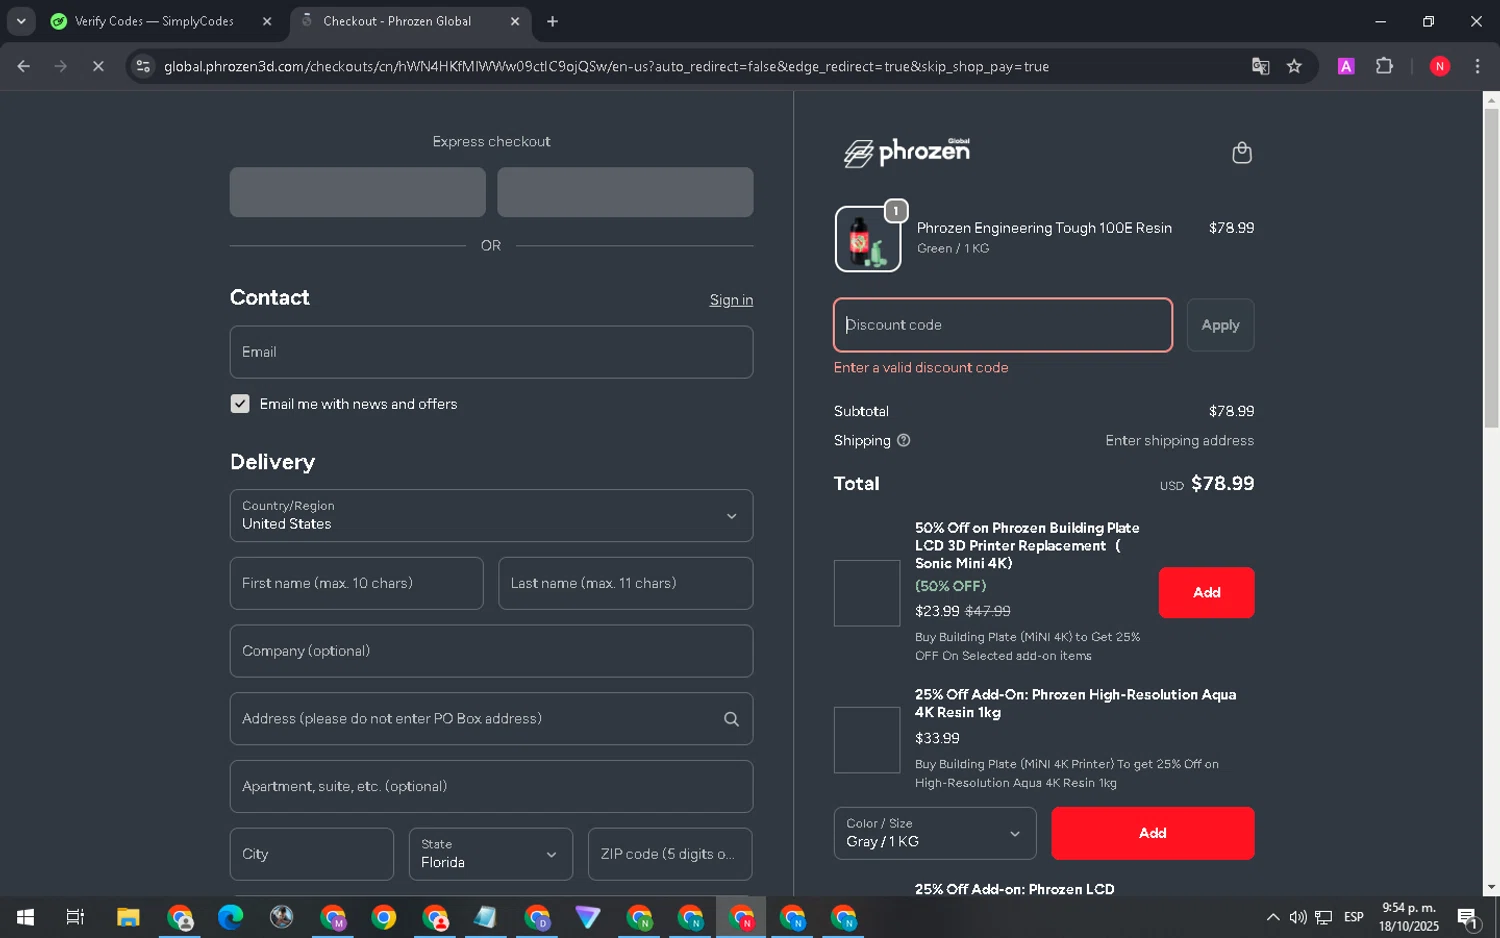The image size is (1500, 938).
Task: Close the Checkout Phrozen Global tab
Action: [x=515, y=21]
